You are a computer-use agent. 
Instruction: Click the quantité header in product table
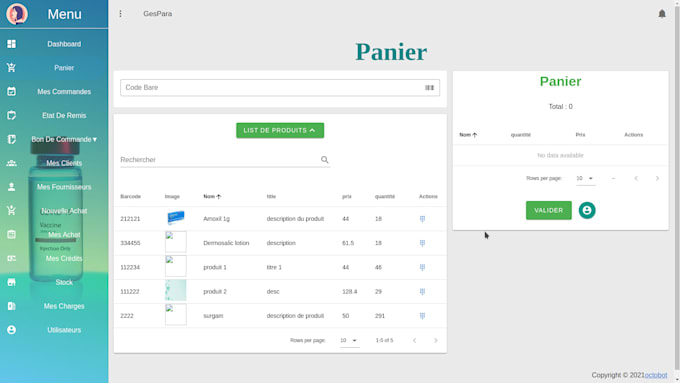[x=385, y=196]
